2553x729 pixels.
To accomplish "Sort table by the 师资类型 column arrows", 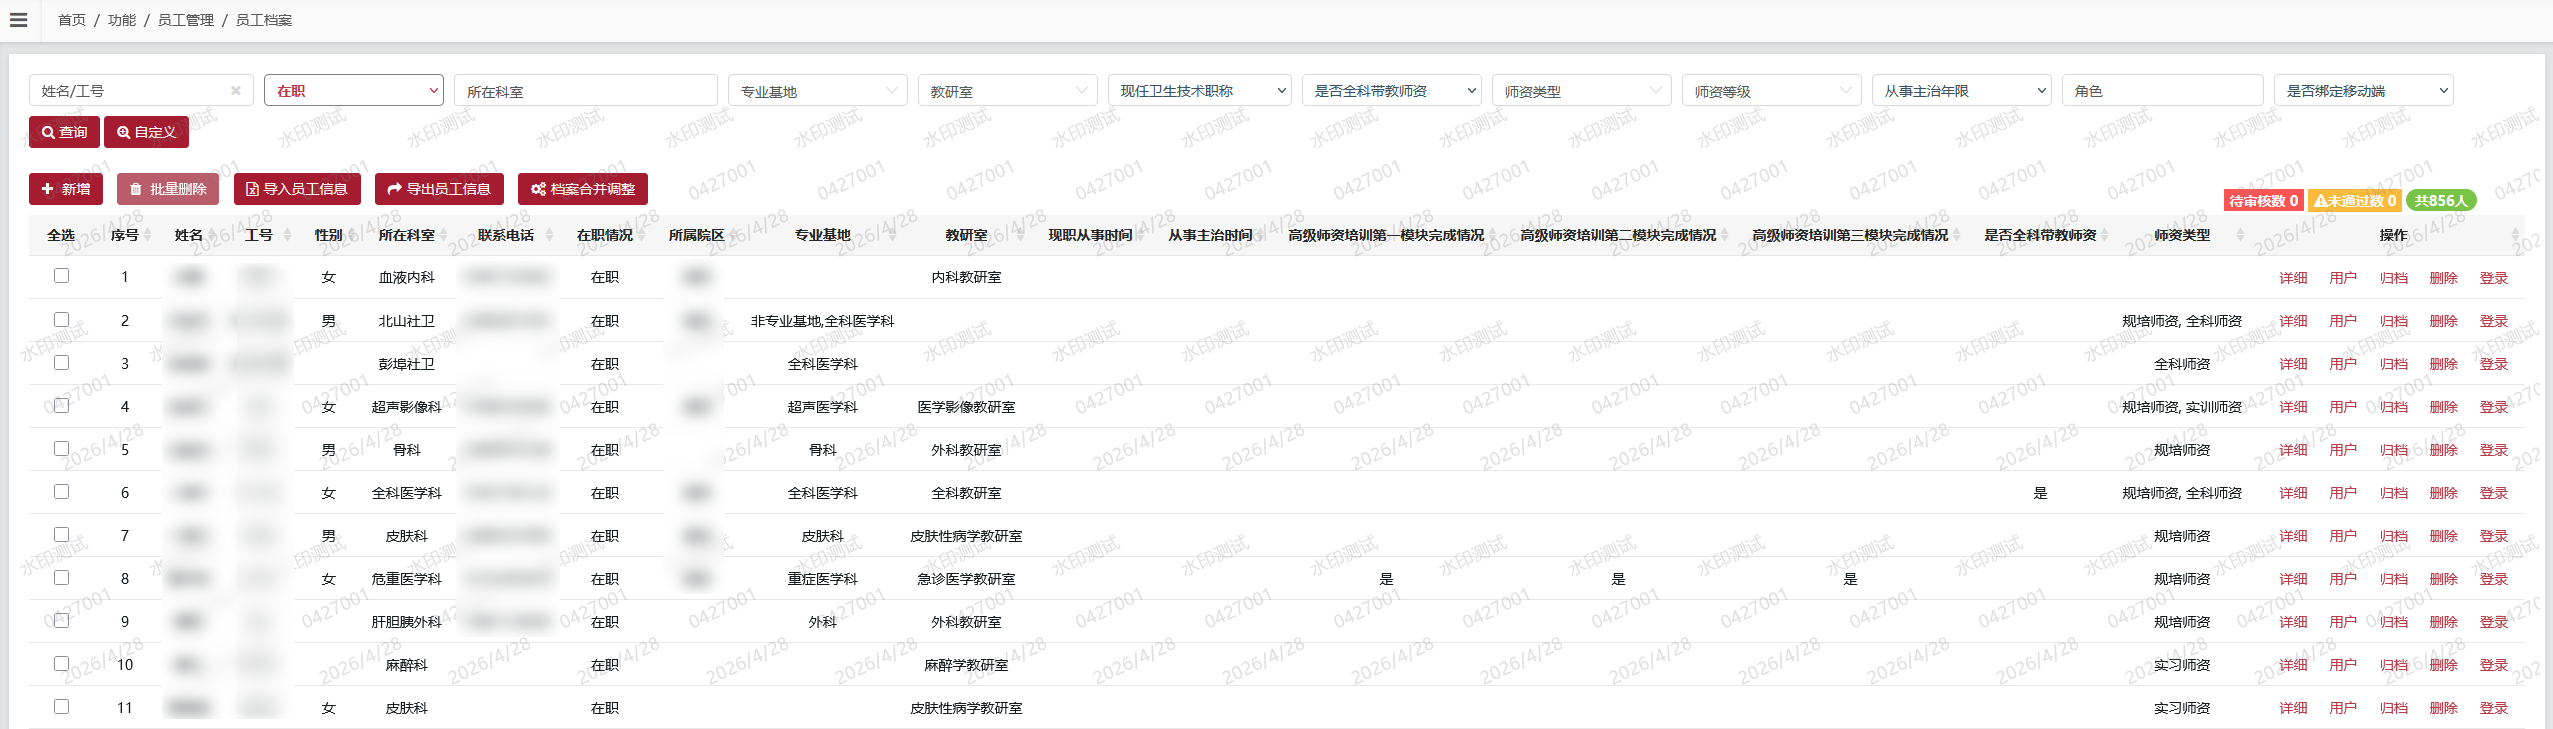I will pyautogui.click(x=2240, y=236).
